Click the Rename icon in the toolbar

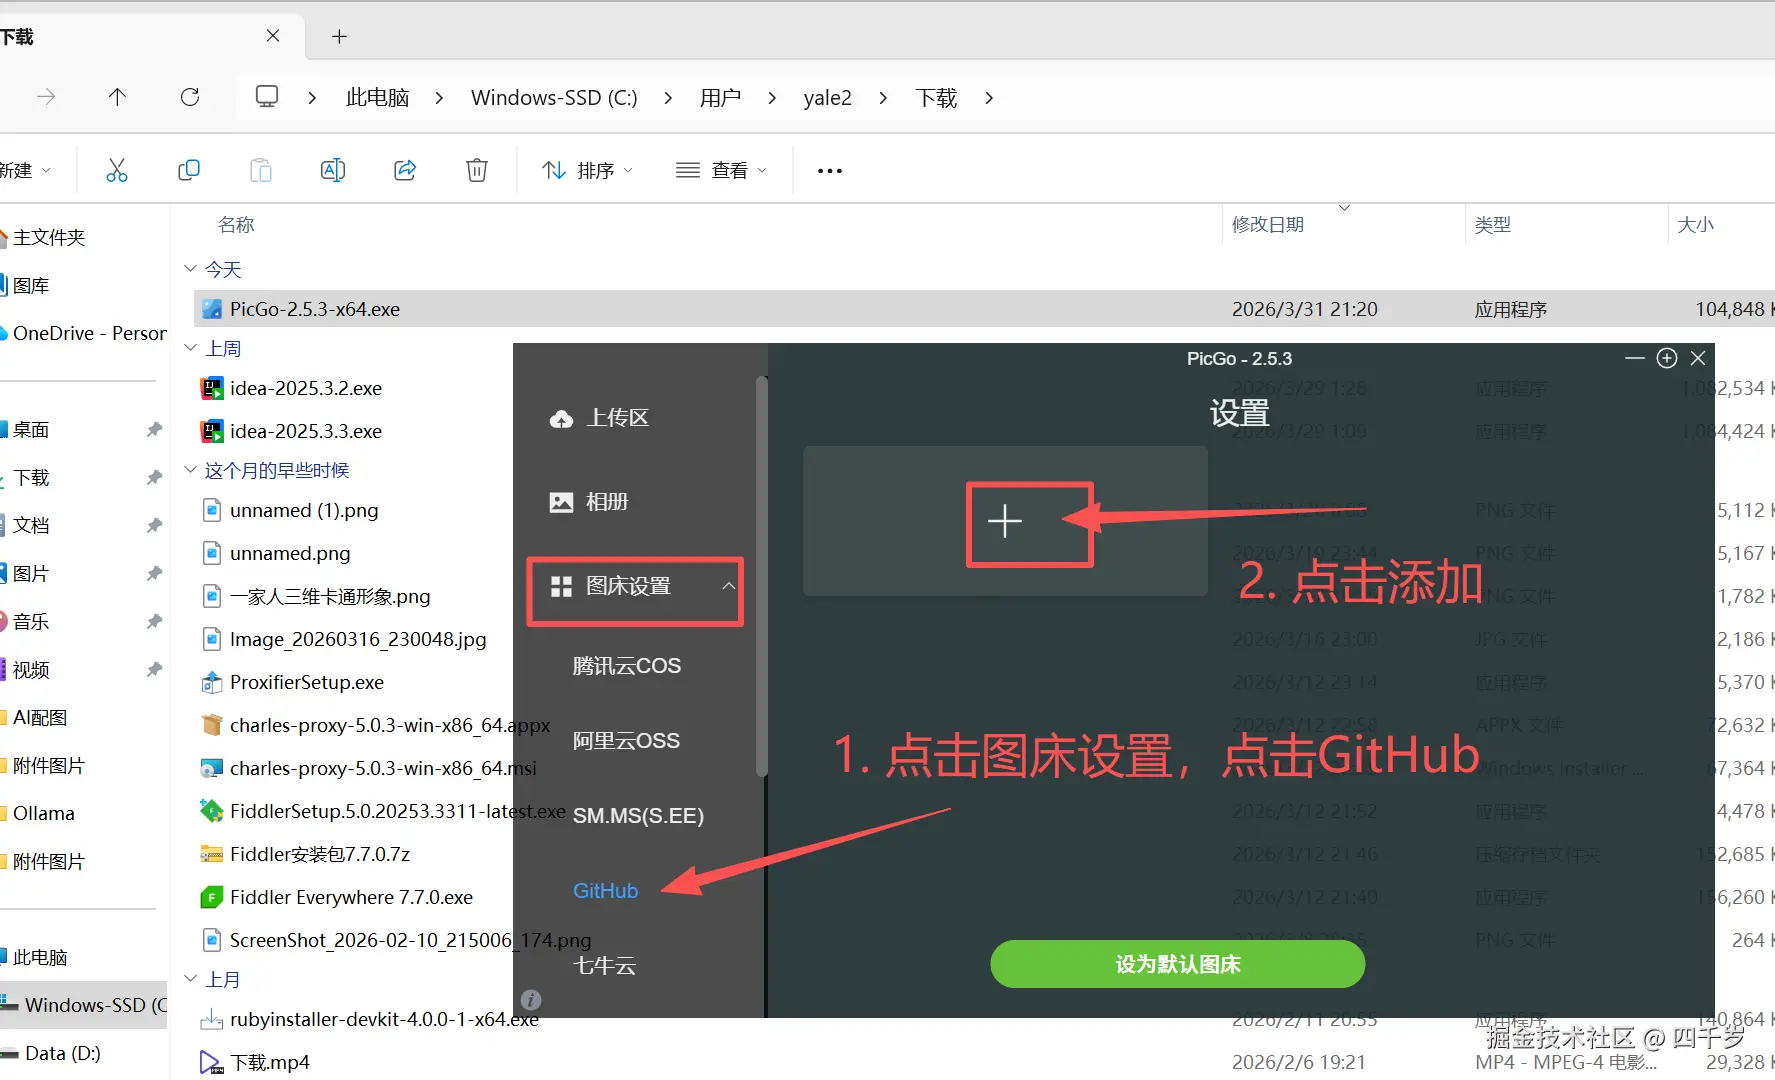[332, 170]
